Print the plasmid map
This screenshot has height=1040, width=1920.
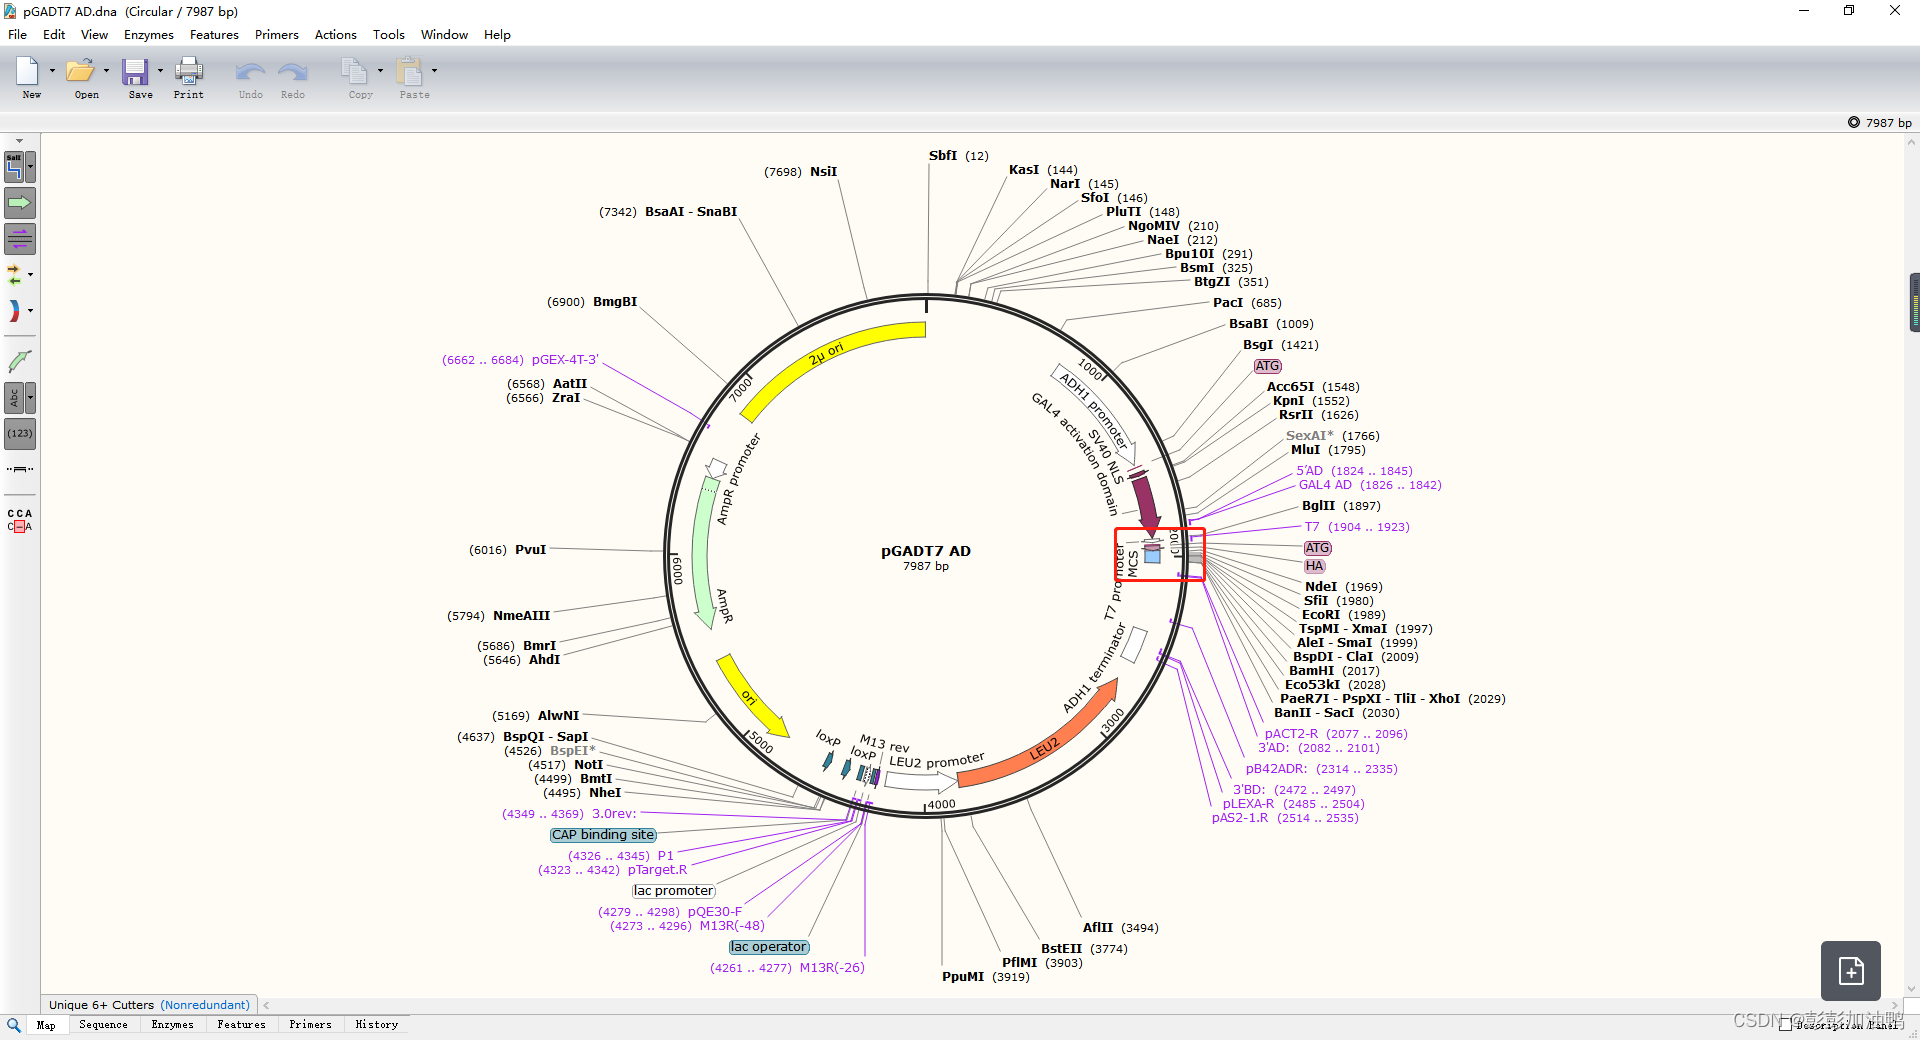[x=188, y=72]
